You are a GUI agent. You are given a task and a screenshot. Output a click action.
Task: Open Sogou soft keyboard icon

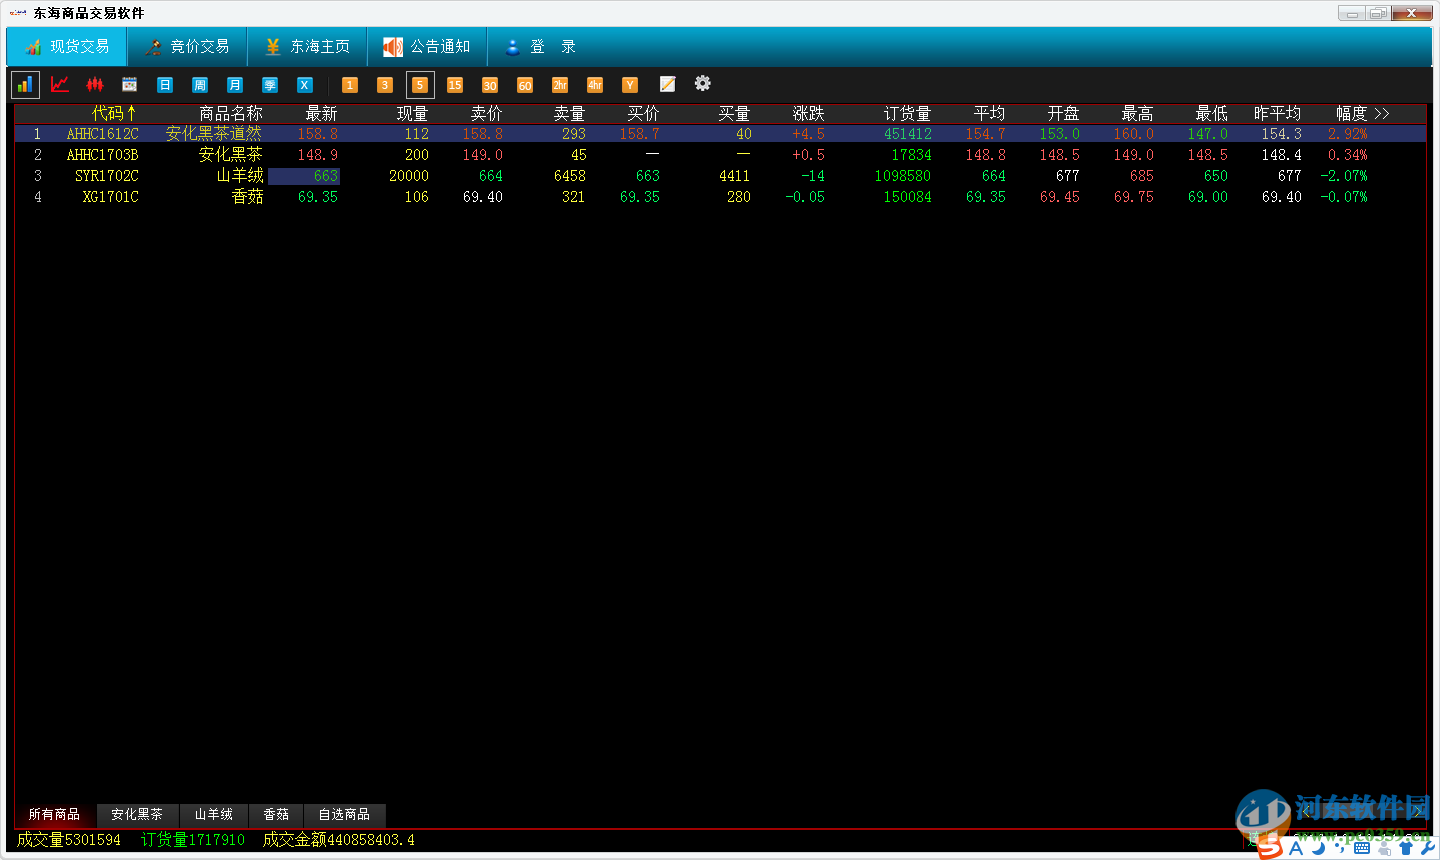click(x=1362, y=848)
